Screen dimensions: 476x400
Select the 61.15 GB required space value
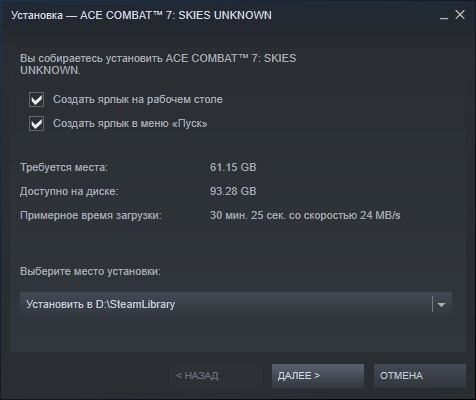233,167
